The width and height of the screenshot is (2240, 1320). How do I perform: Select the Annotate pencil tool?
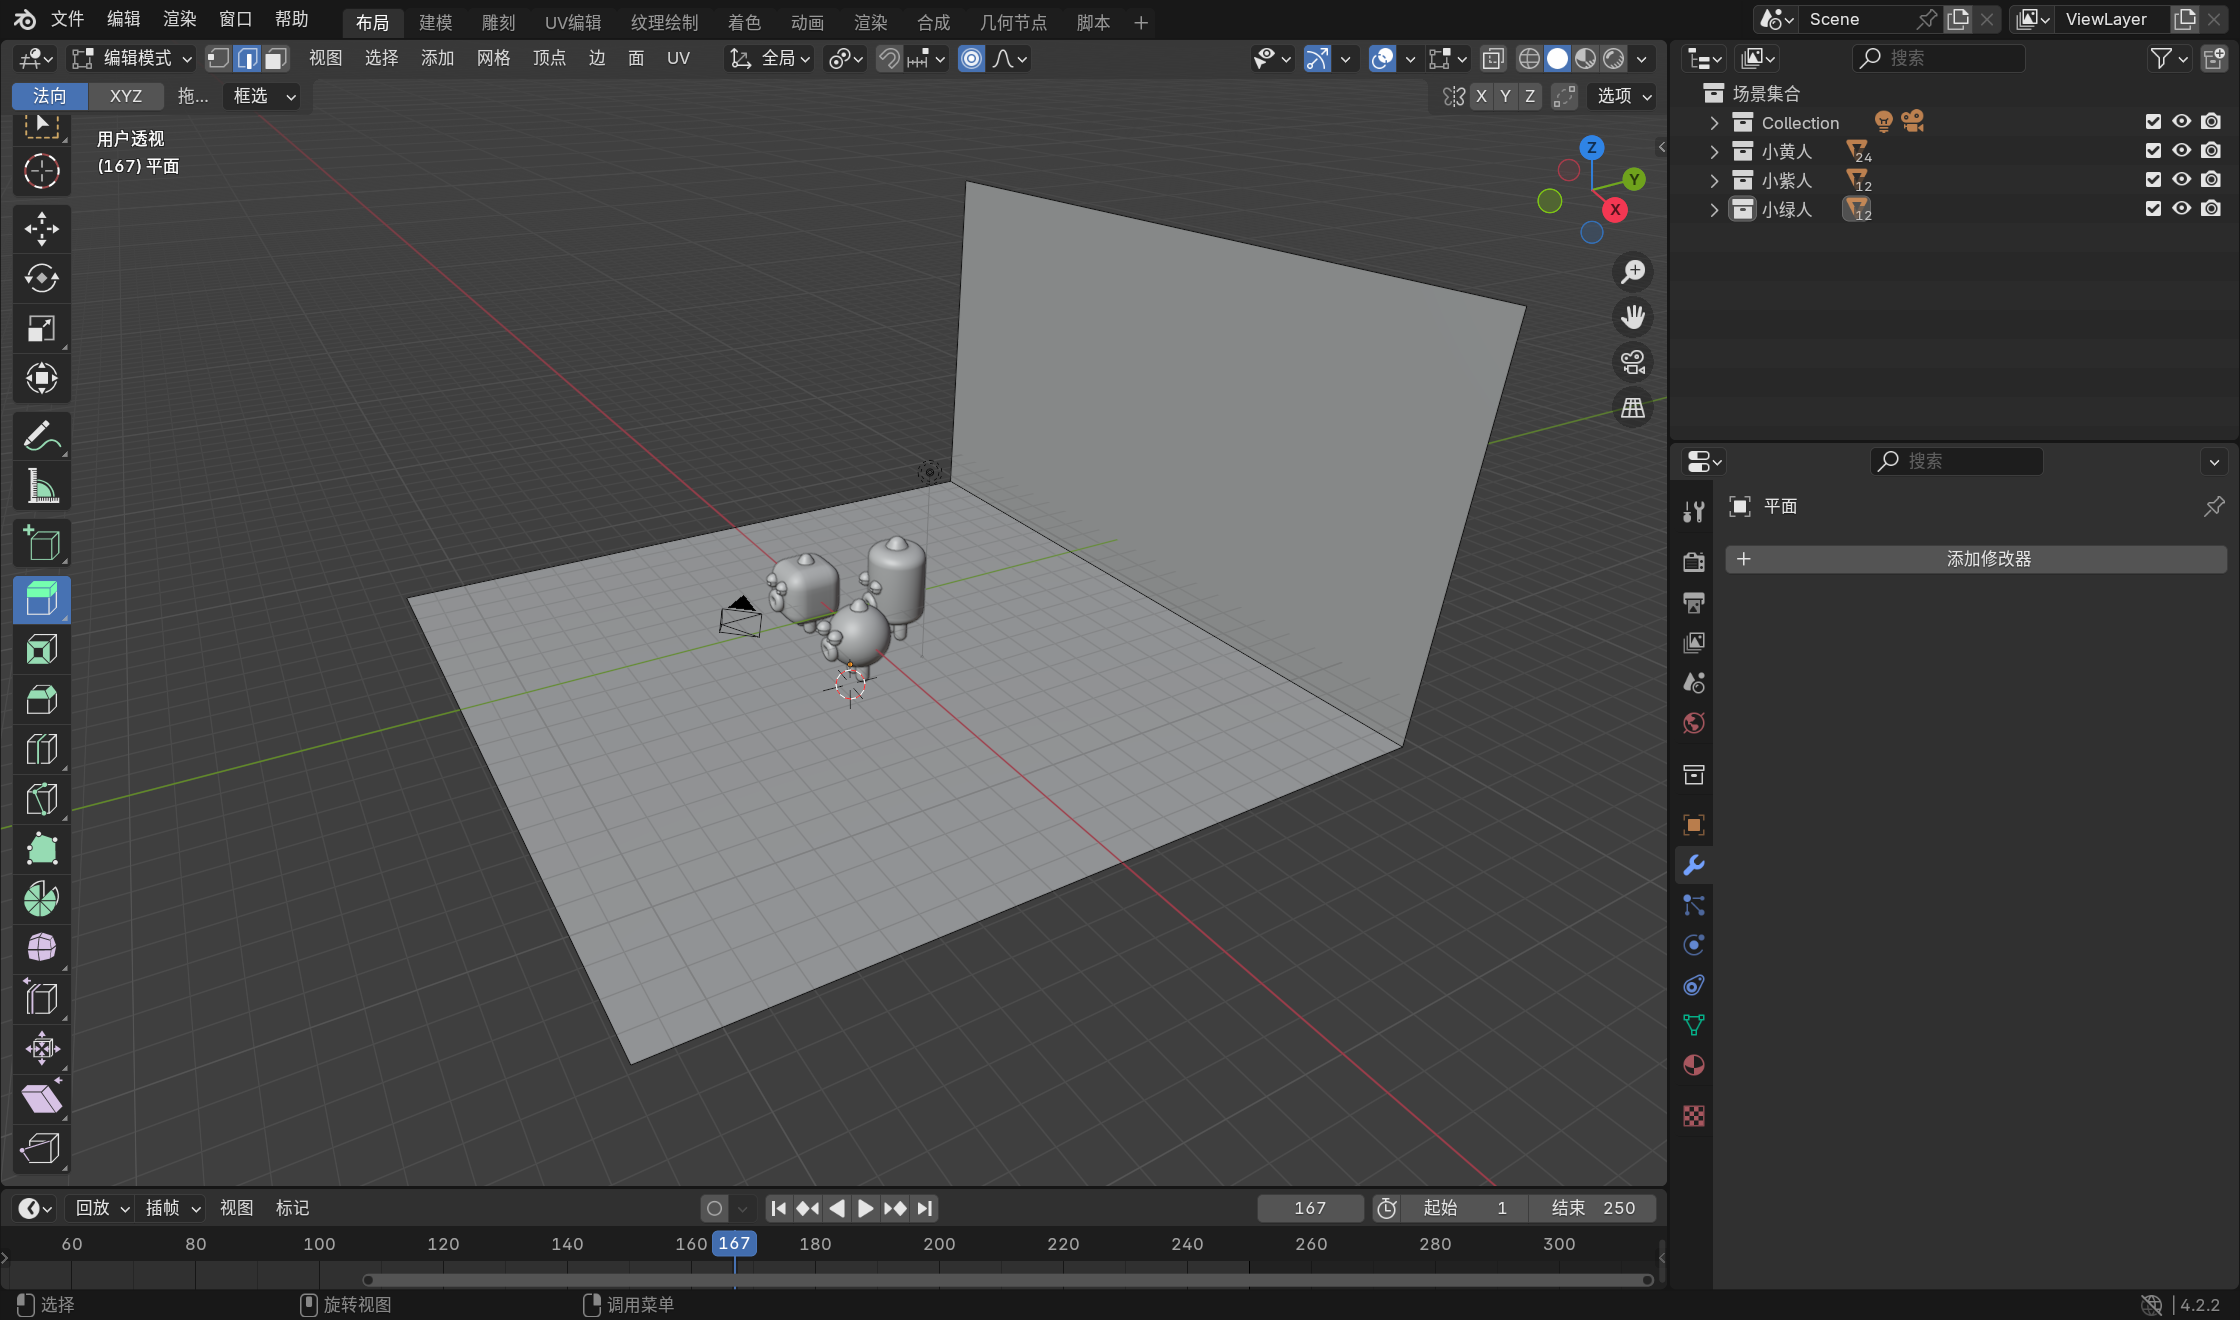[41, 437]
